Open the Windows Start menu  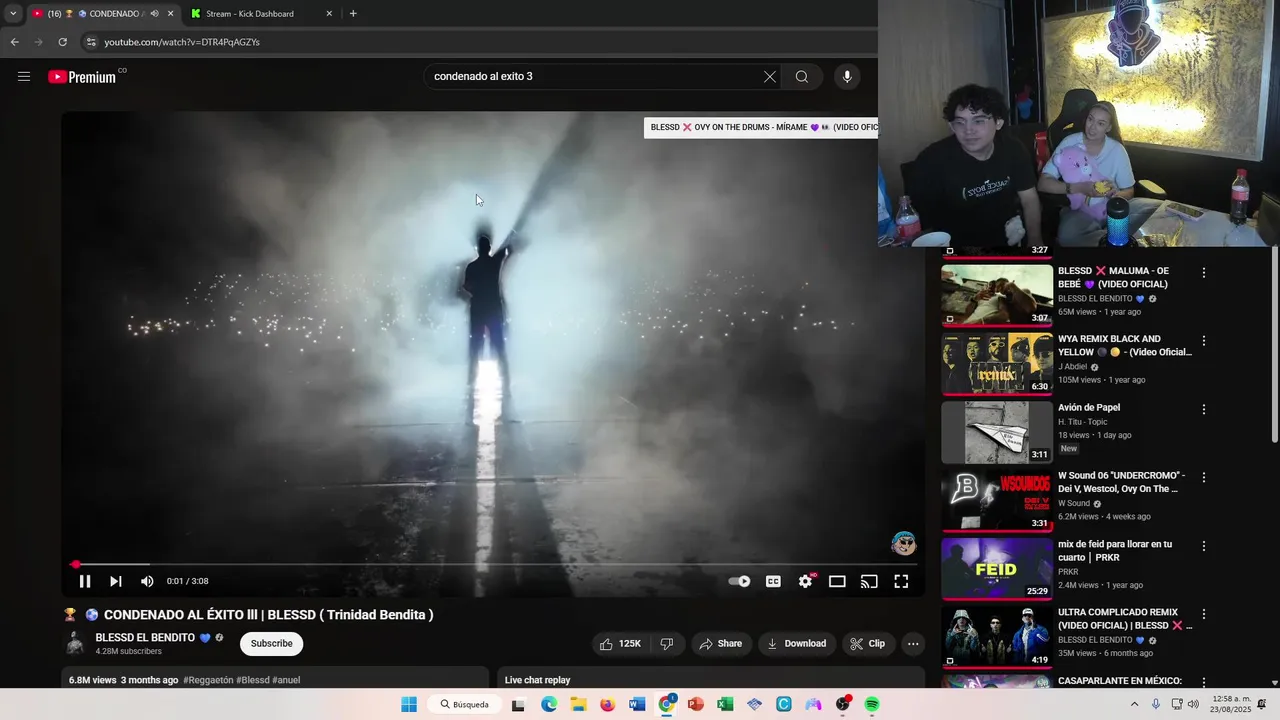[x=409, y=704]
